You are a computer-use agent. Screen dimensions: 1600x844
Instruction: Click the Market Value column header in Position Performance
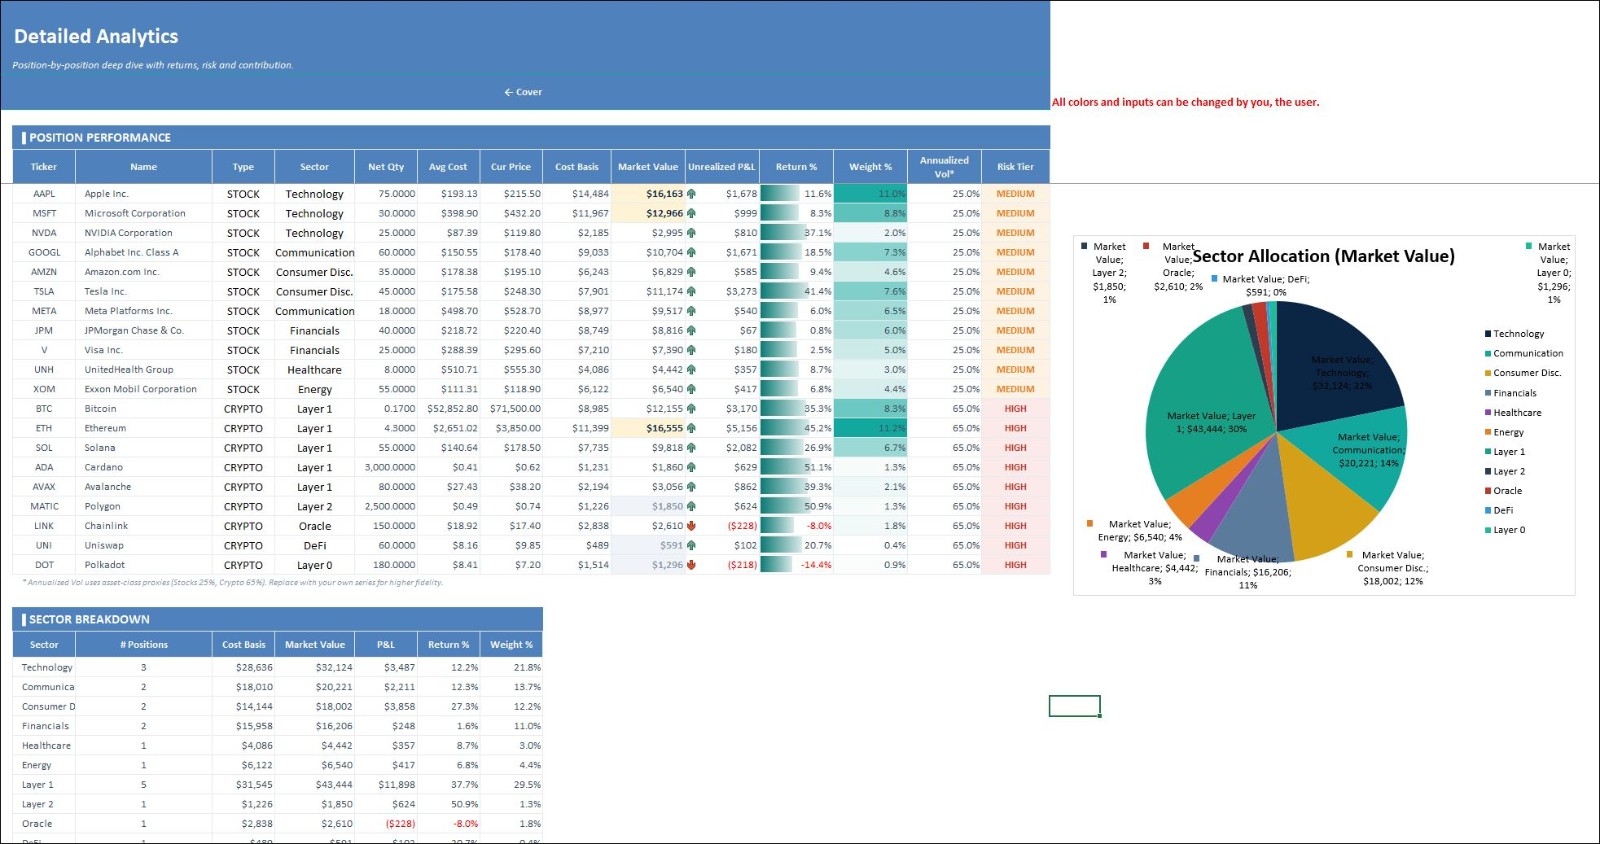tap(648, 167)
